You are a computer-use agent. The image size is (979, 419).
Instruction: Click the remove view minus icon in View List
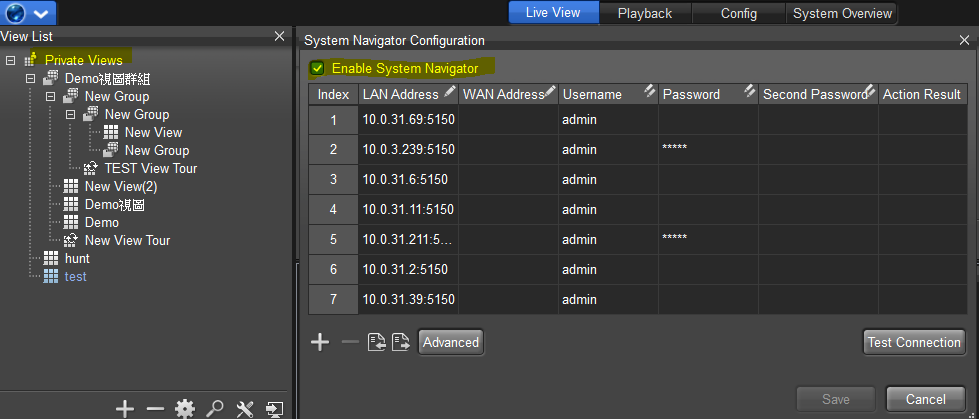click(155, 408)
